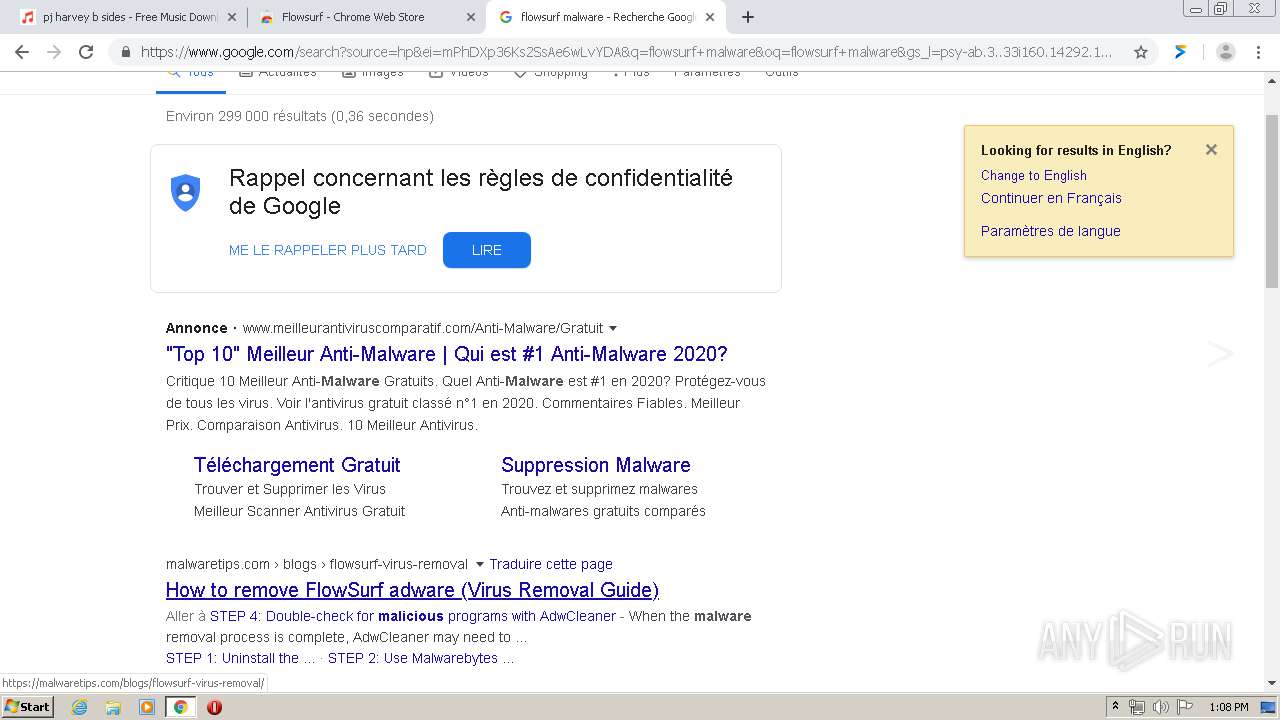The height and width of the screenshot is (720, 1280).
Task: Open How to remove FlowSurf adware result
Action: (412, 590)
